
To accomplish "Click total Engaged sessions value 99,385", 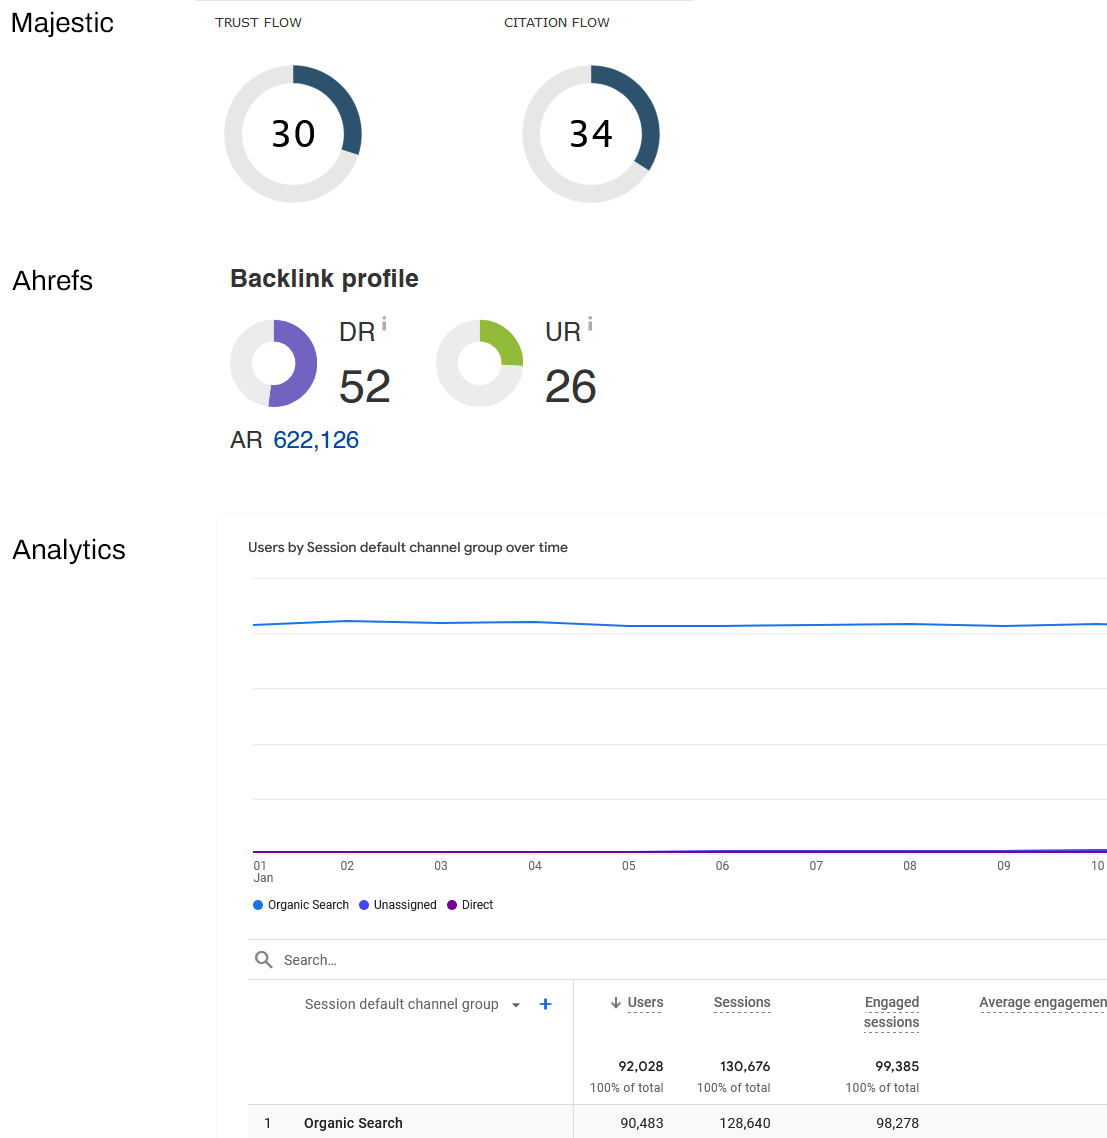I will tap(897, 1066).
